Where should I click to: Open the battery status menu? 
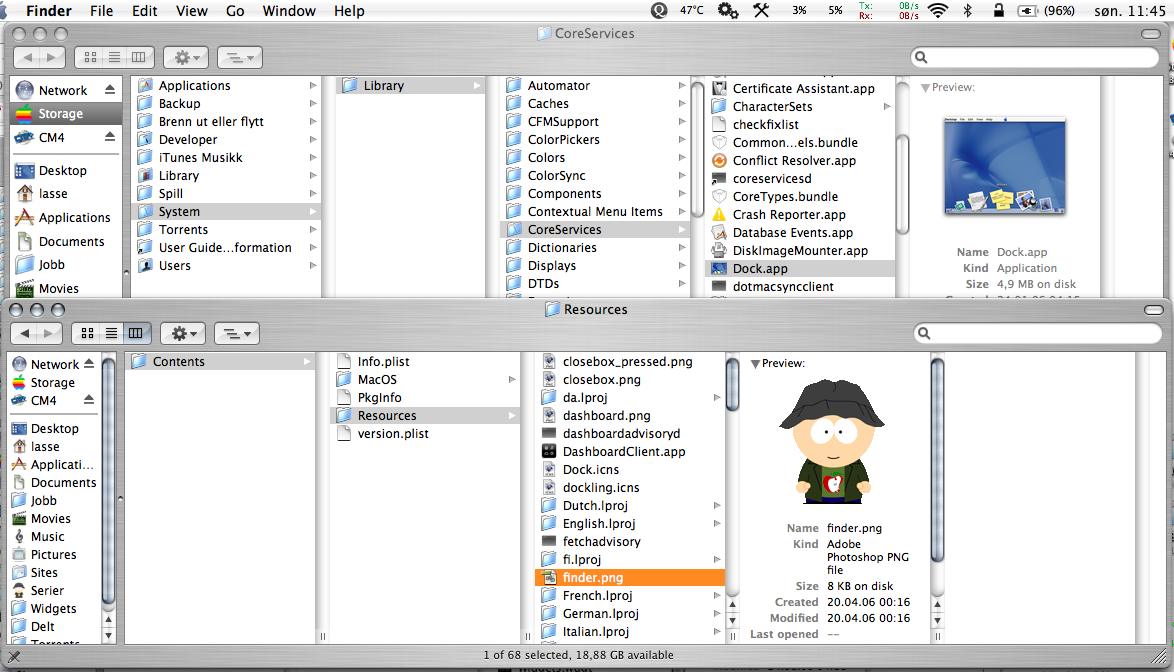point(1047,10)
